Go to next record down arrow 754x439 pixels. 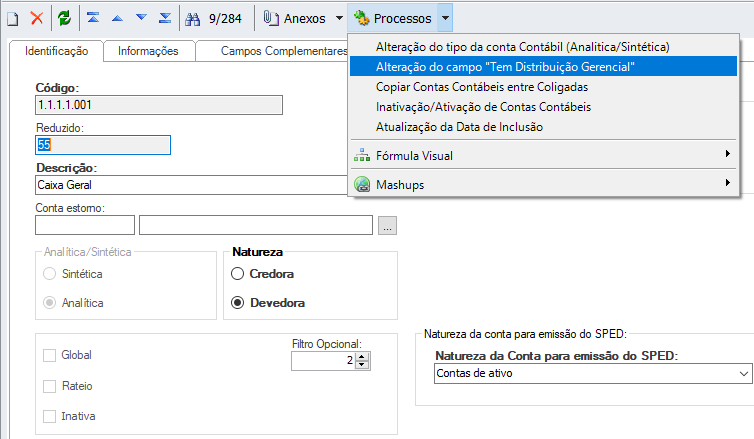click(141, 18)
